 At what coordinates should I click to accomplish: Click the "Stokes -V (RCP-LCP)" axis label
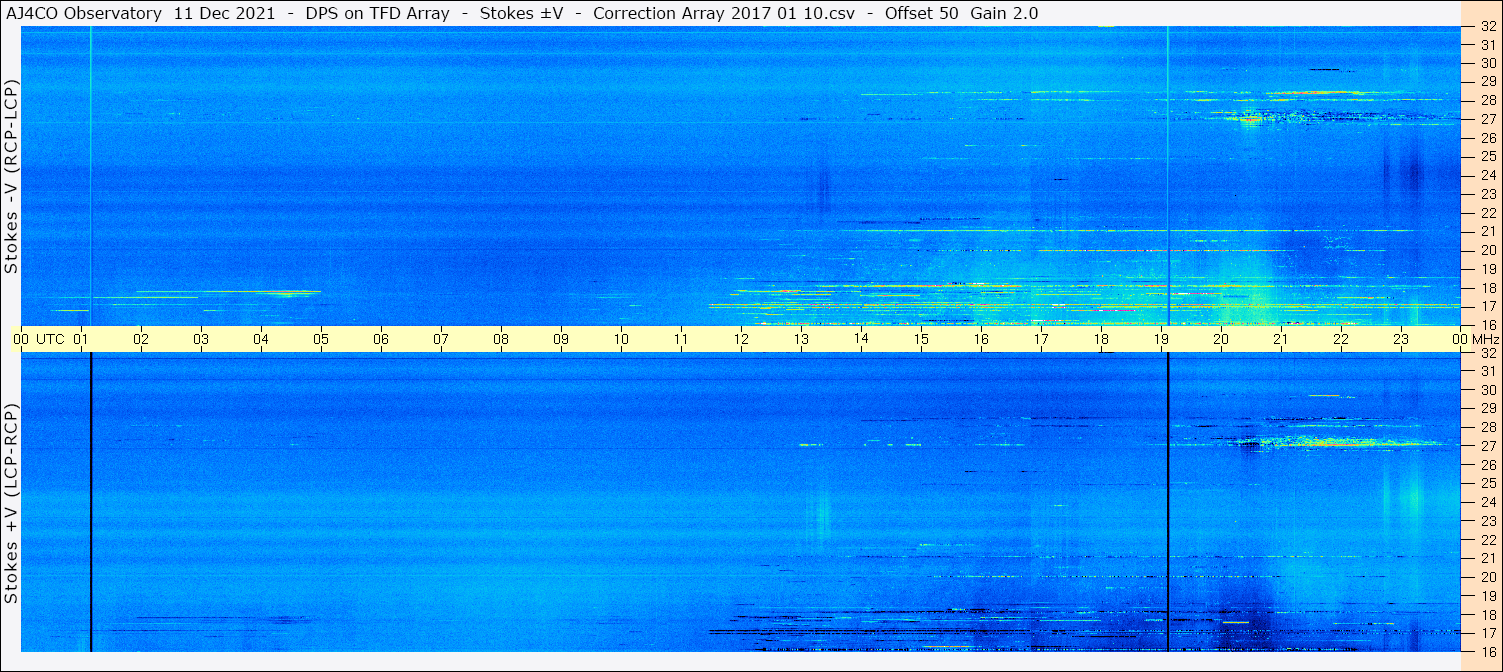pos(11,177)
